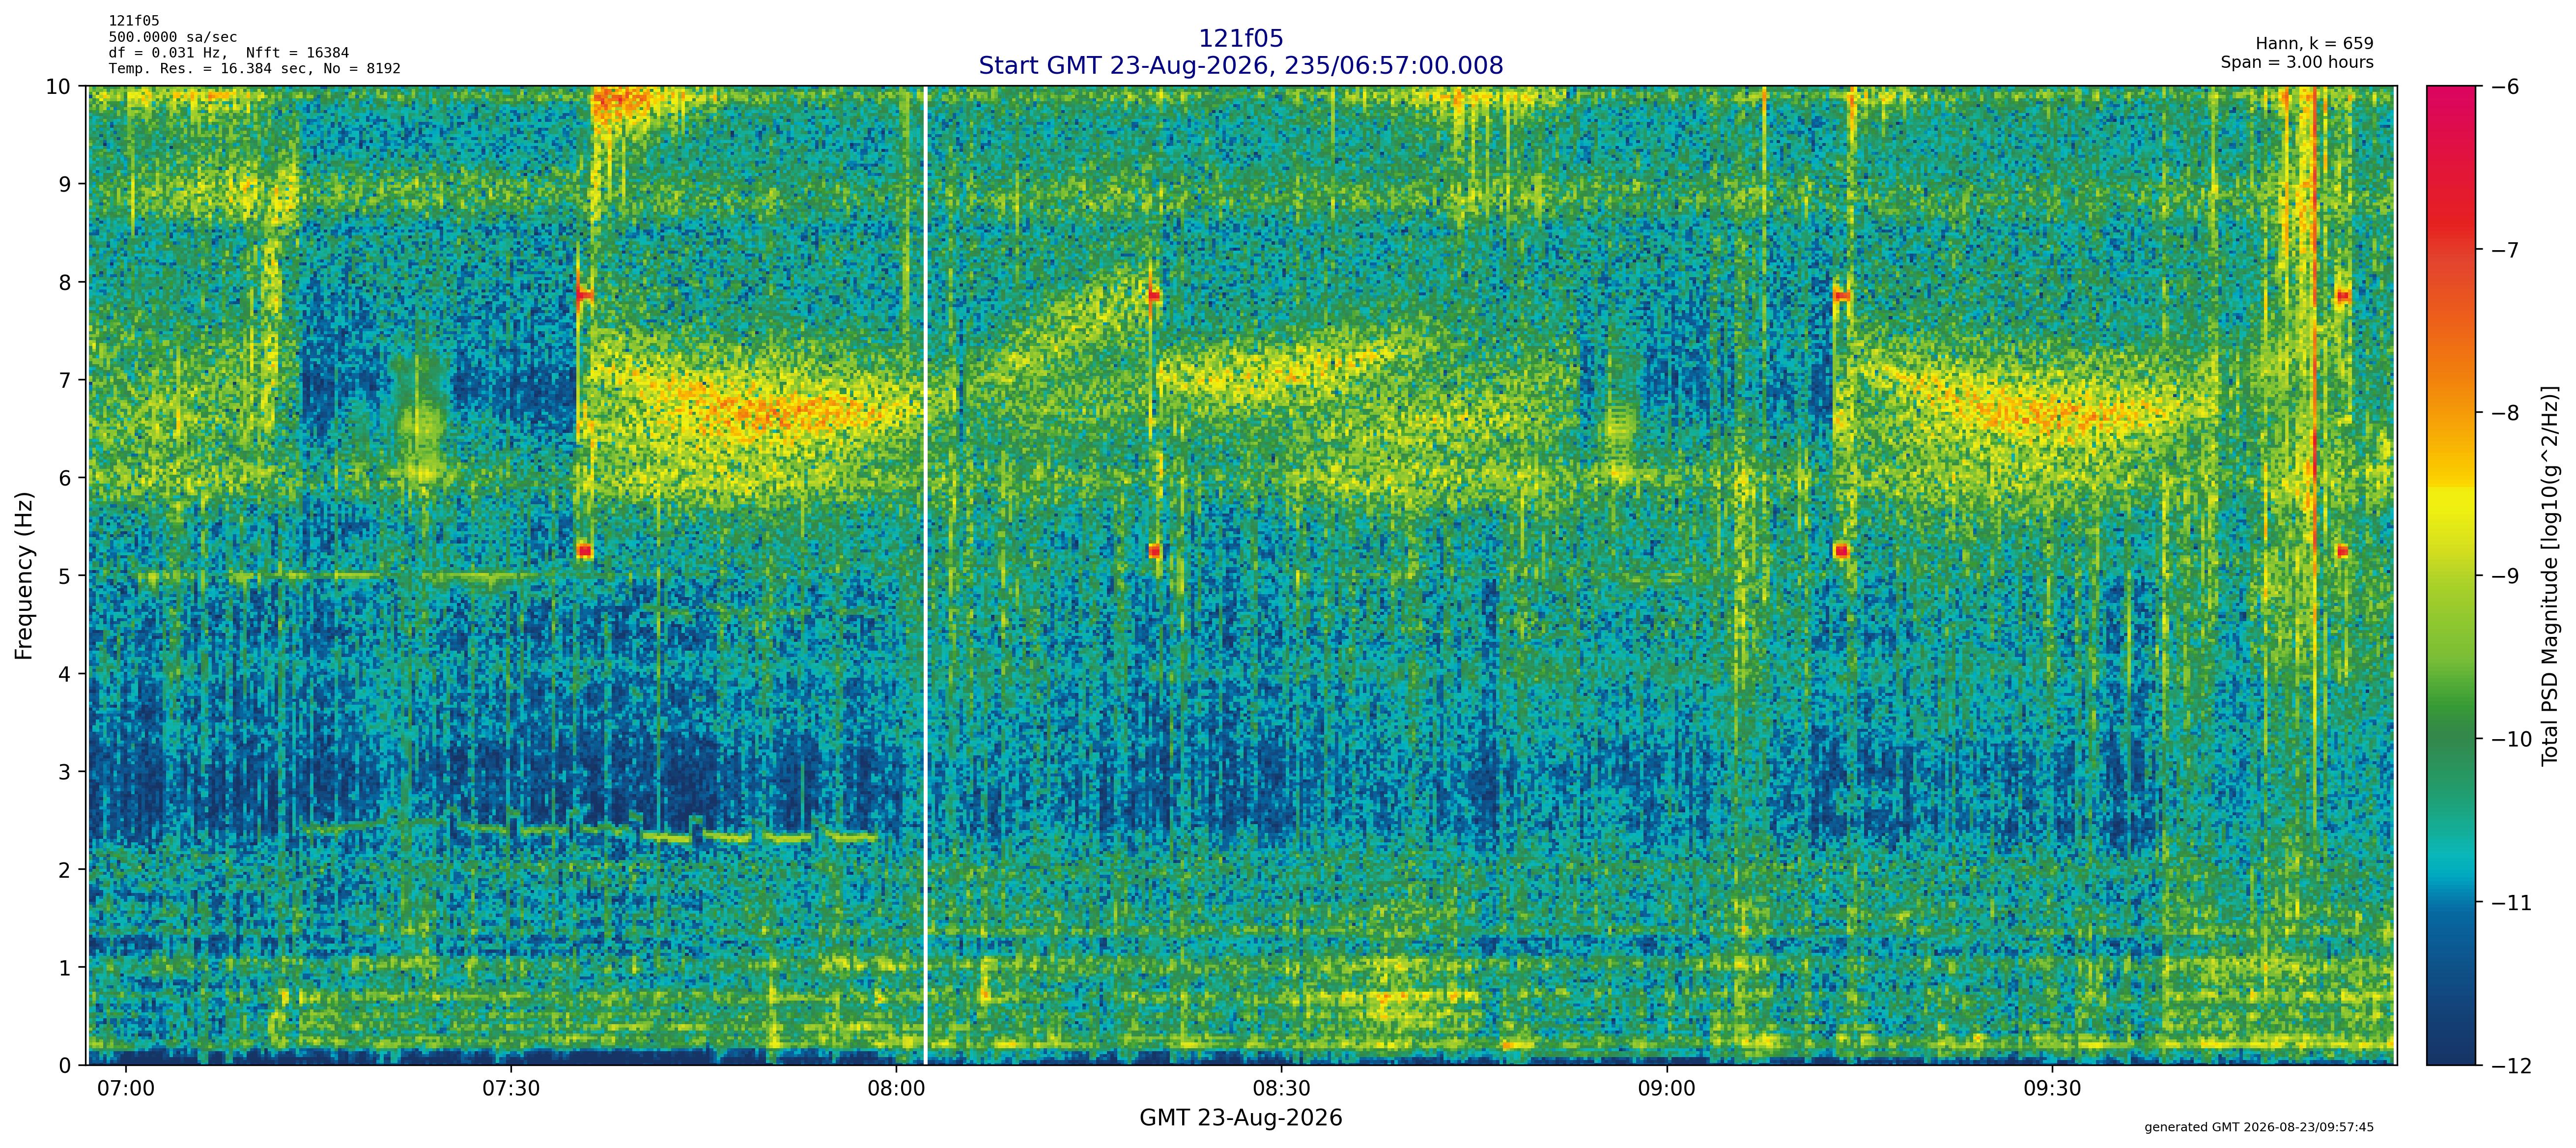
Task: Click the "500.0000 sa/sec" sample rate text
Action: pos(173,37)
